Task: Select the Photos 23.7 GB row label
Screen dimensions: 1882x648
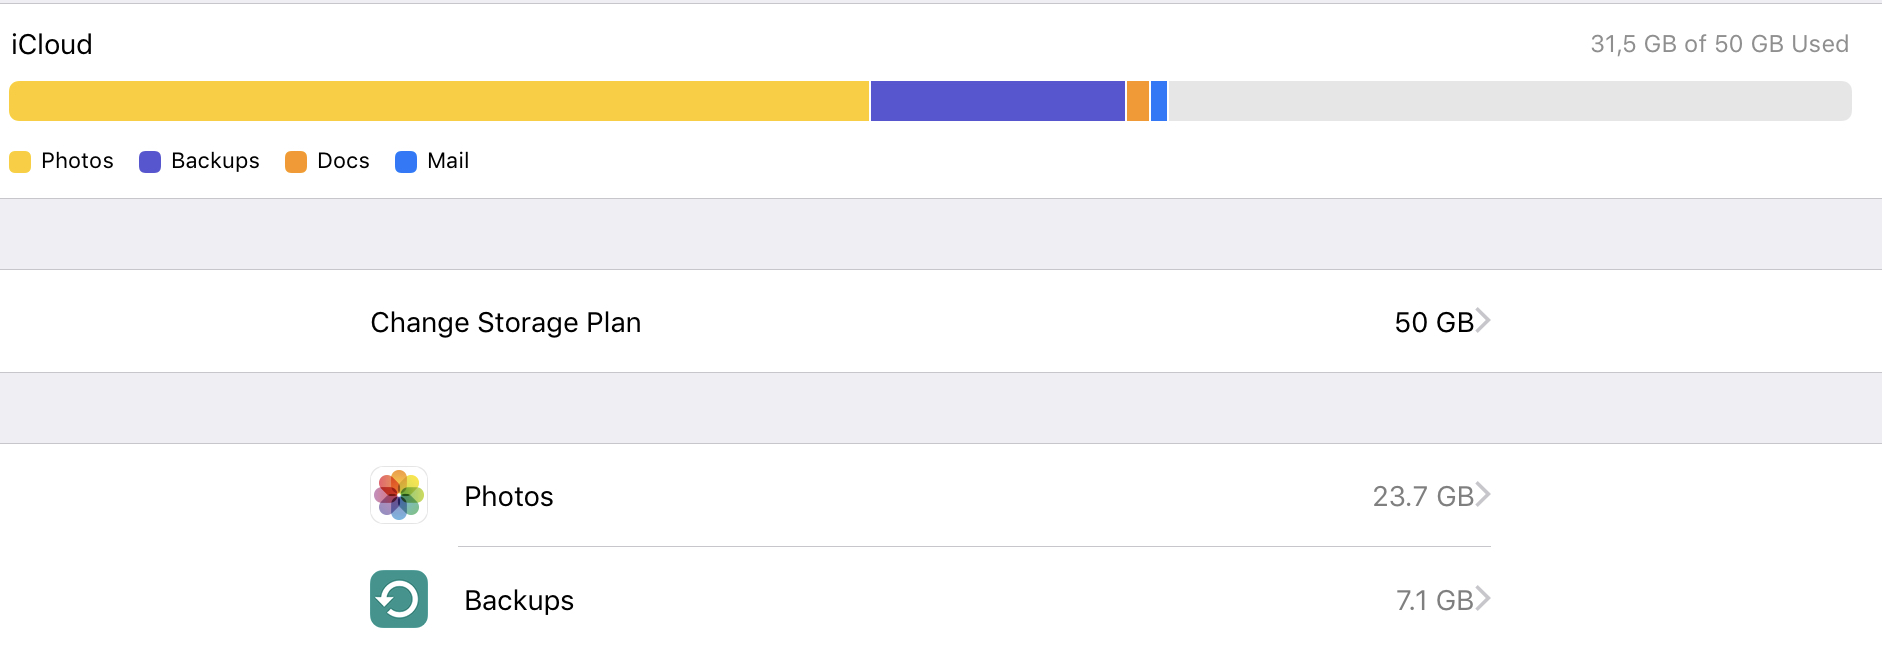Action: [x=508, y=496]
